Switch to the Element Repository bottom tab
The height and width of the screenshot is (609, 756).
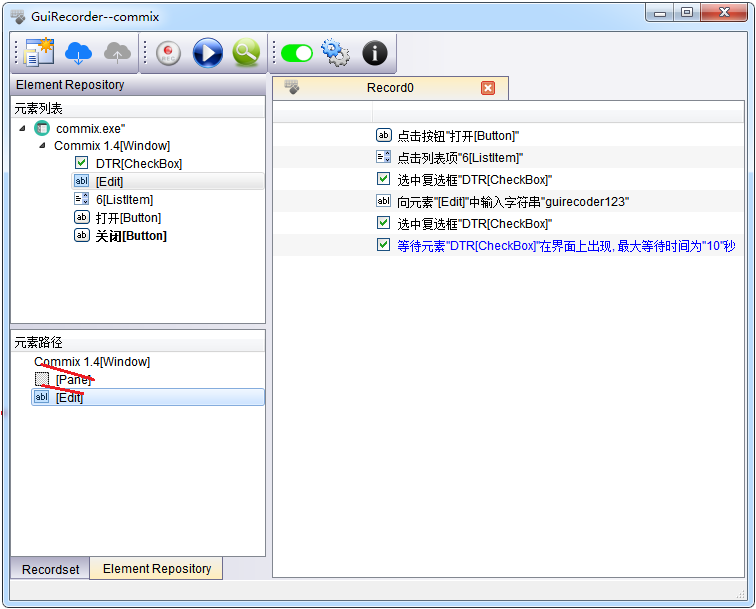(x=157, y=568)
